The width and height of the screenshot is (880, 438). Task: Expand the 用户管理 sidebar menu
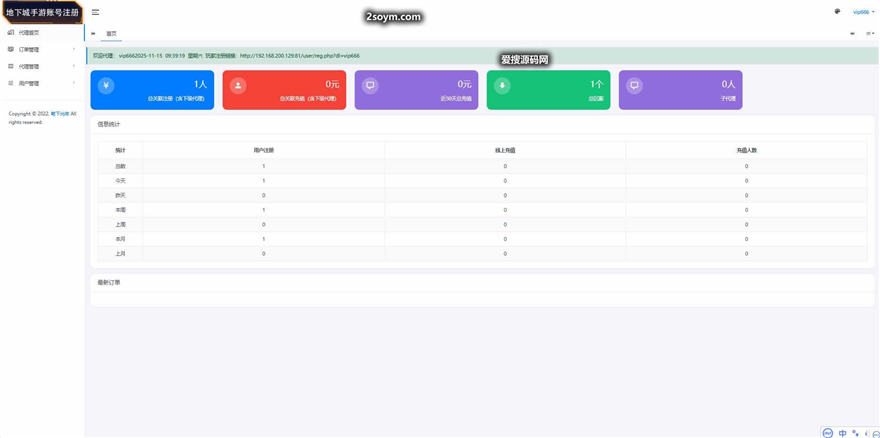click(x=38, y=83)
